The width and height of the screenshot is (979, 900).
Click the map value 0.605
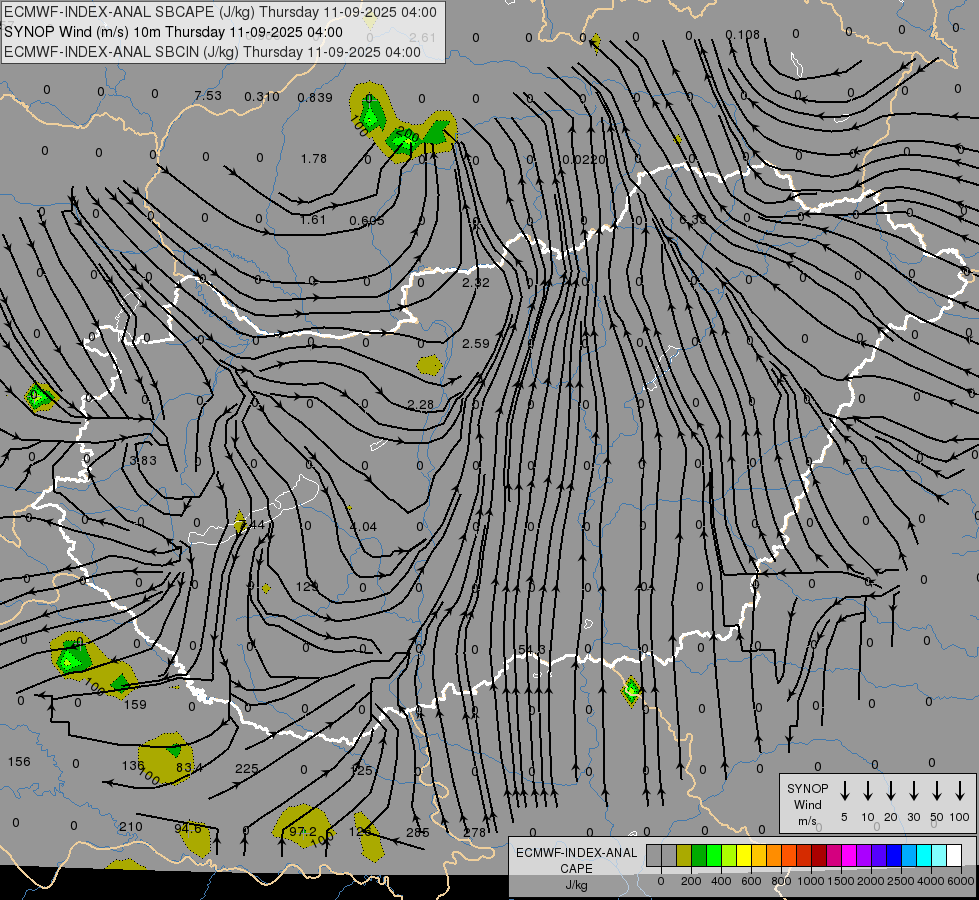pos(367,221)
